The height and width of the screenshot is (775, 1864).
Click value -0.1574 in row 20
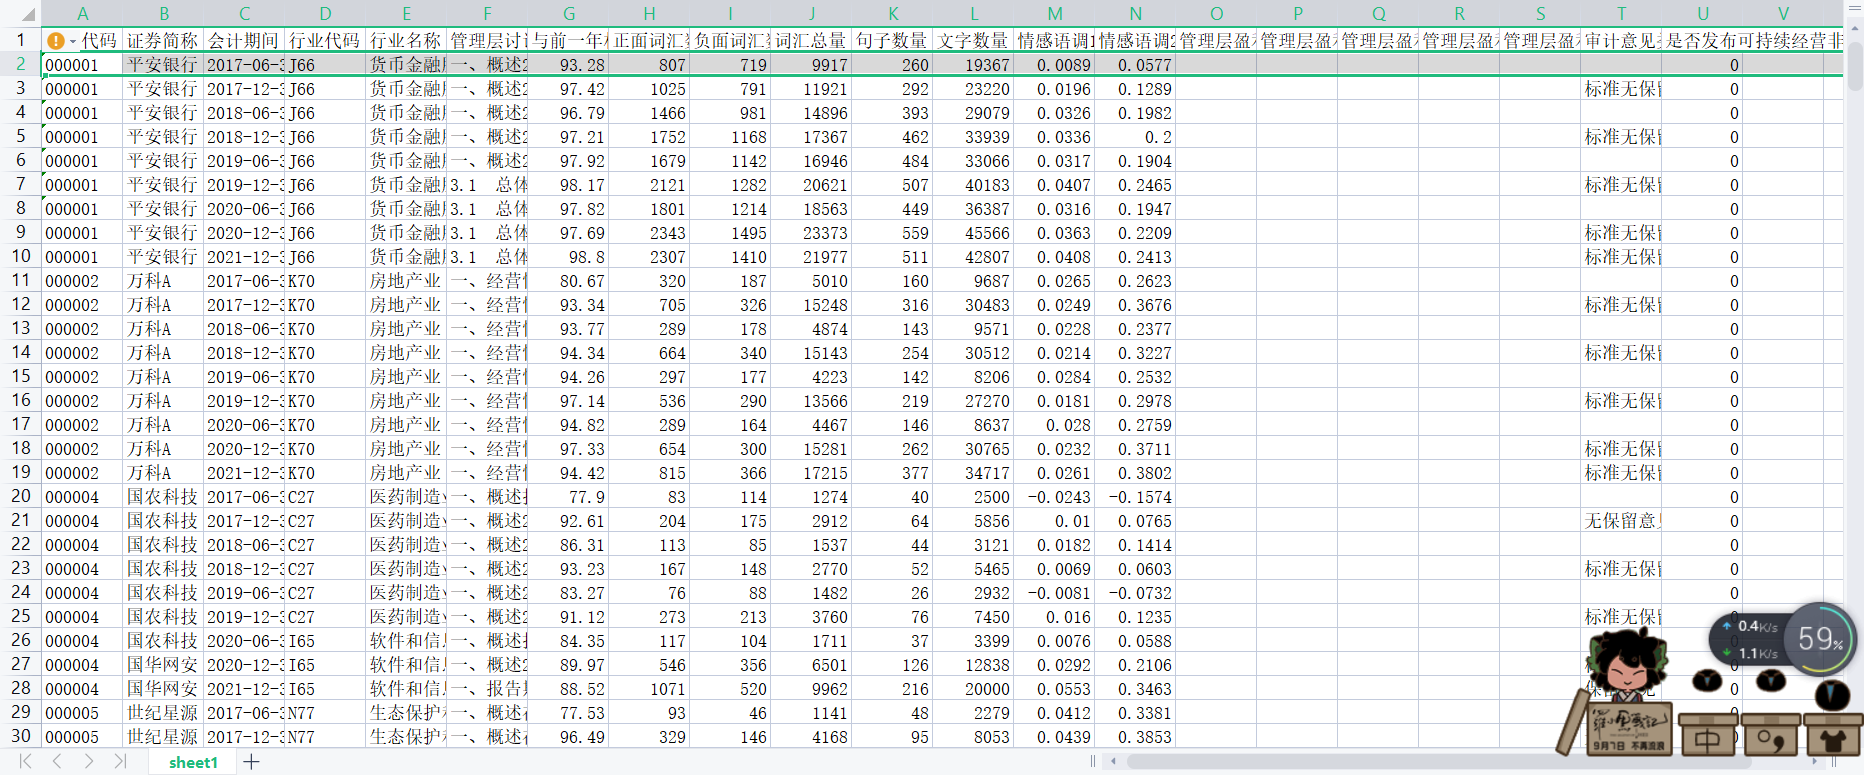click(1136, 497)
